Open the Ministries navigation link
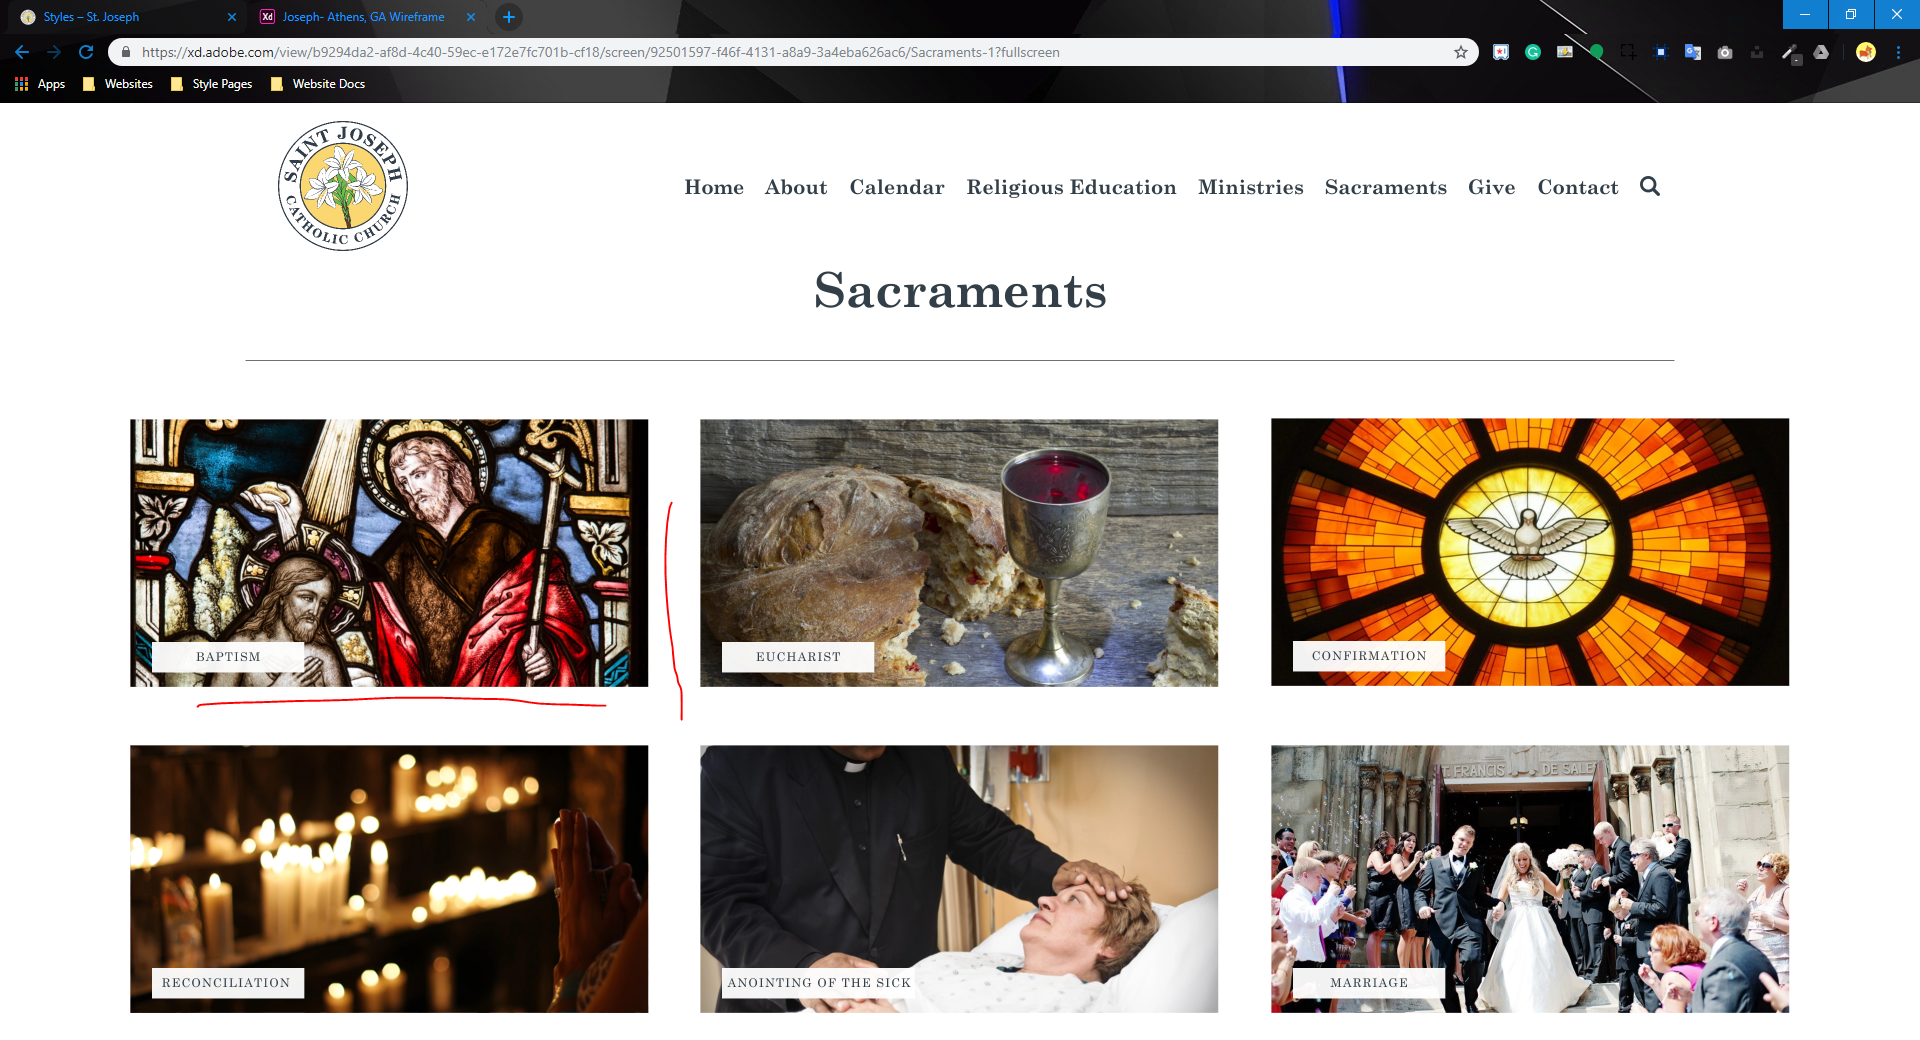Viewport: 1920px width, 1040px height. click(x=1250, y=187)
